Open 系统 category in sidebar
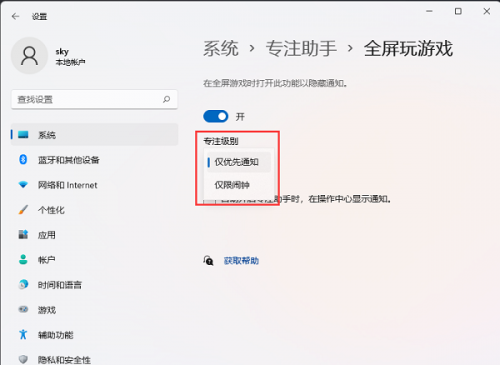Screen dimensions: 500x365 (x=95, y=135)
